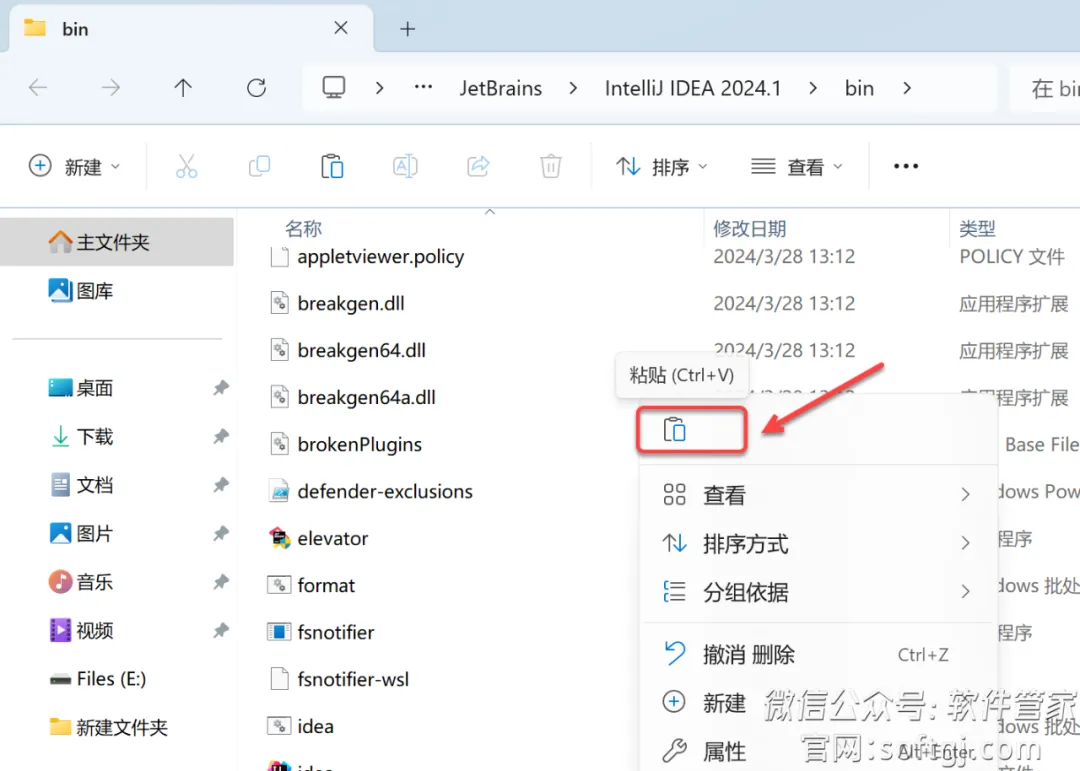Click the Back navigation arrow
The height and width of the screenshot is (771, 1080).
click(38, 88)
